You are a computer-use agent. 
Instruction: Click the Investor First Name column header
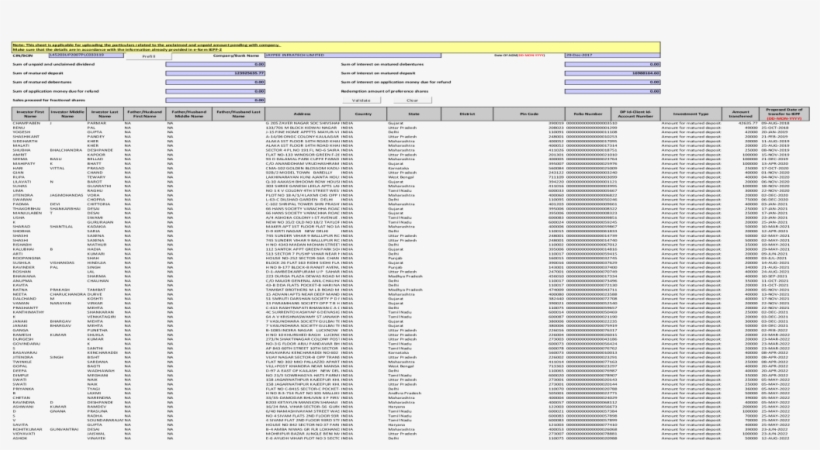point(30,114)
